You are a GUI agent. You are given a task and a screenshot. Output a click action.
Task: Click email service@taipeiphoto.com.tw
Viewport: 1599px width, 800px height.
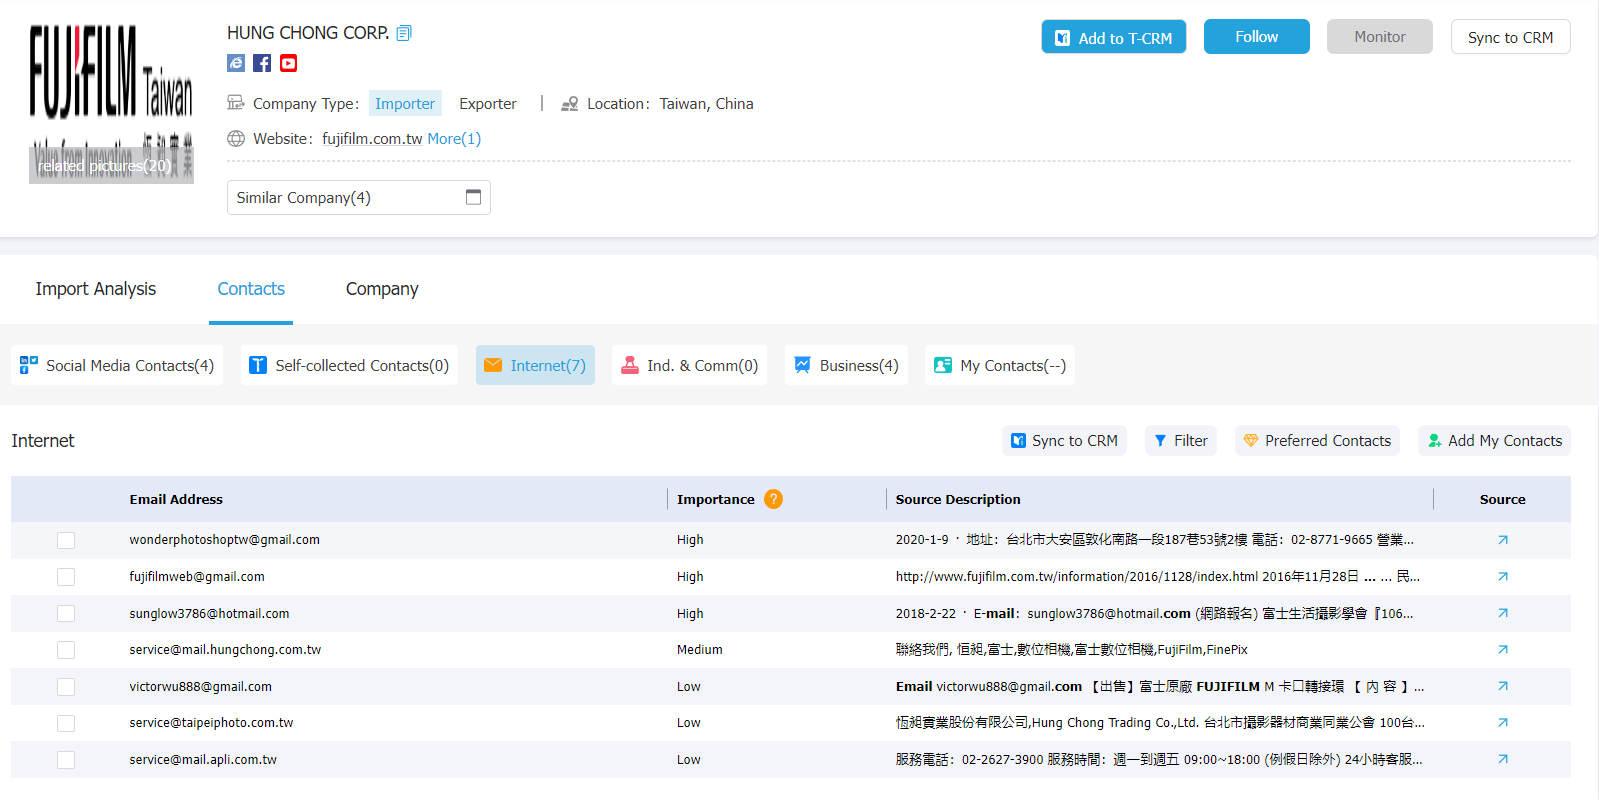click(x=211, y=723)
